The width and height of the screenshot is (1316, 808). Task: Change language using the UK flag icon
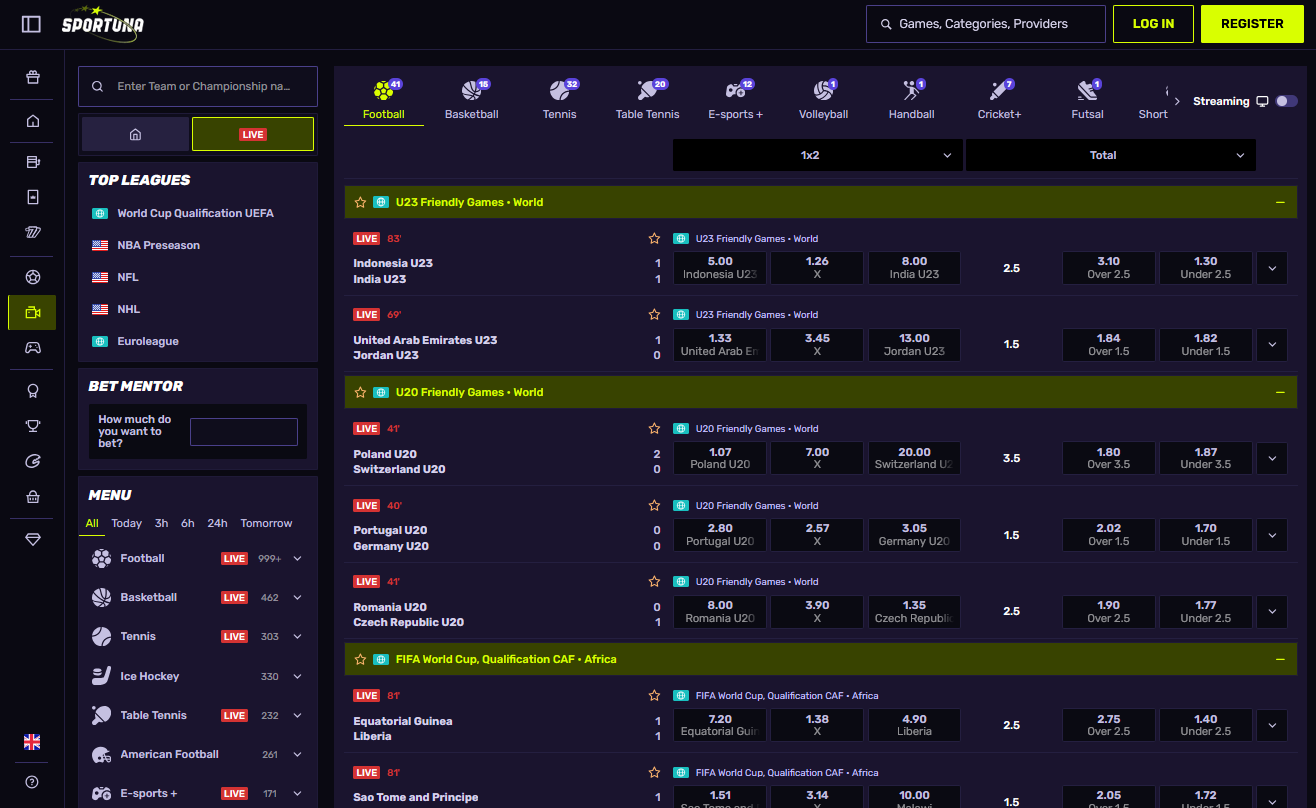32,742
